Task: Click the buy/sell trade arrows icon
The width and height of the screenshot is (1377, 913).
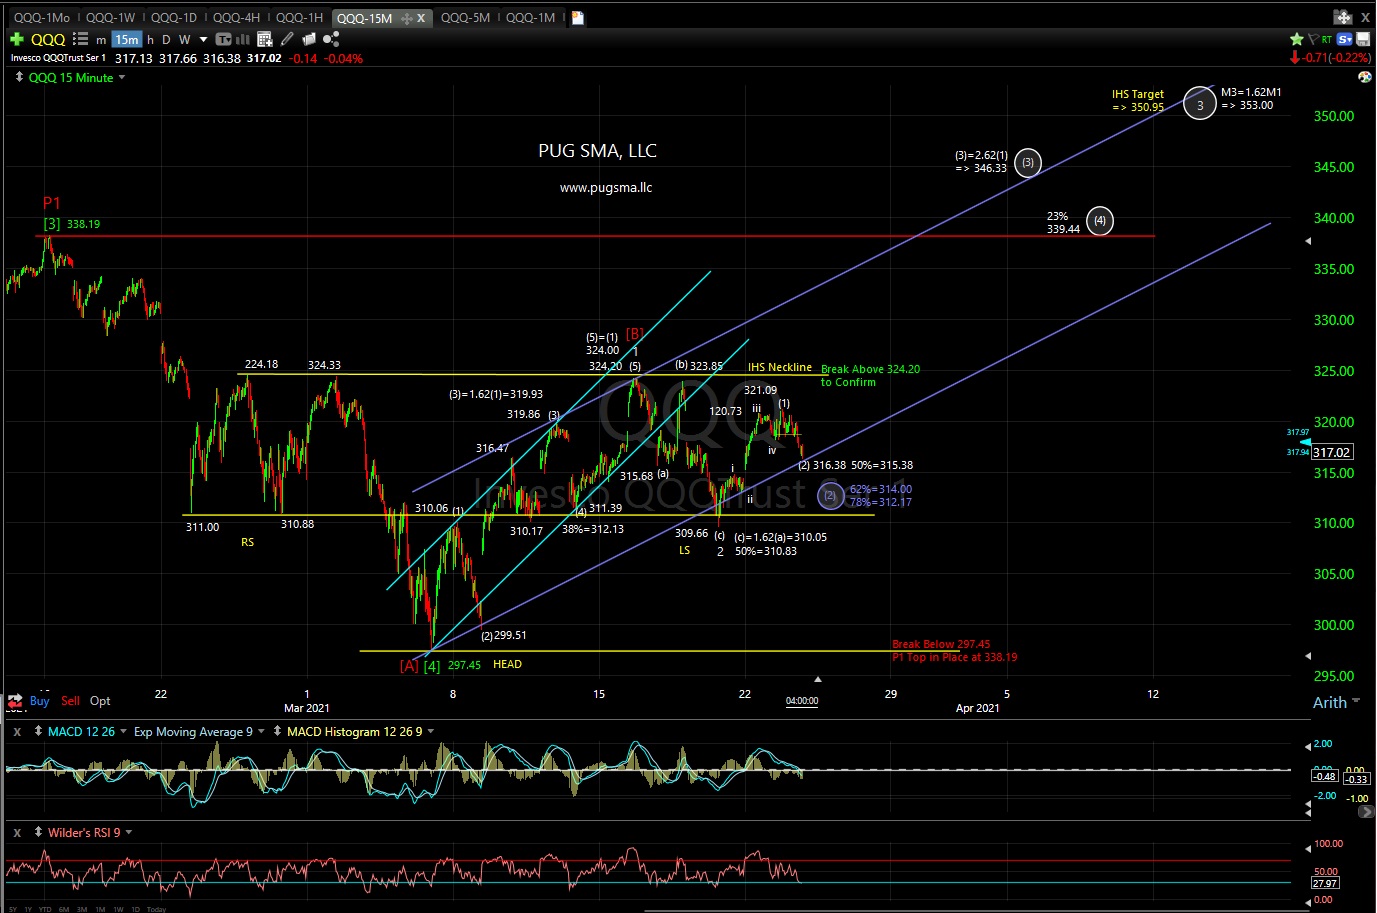Action: (x=15, y=701)
